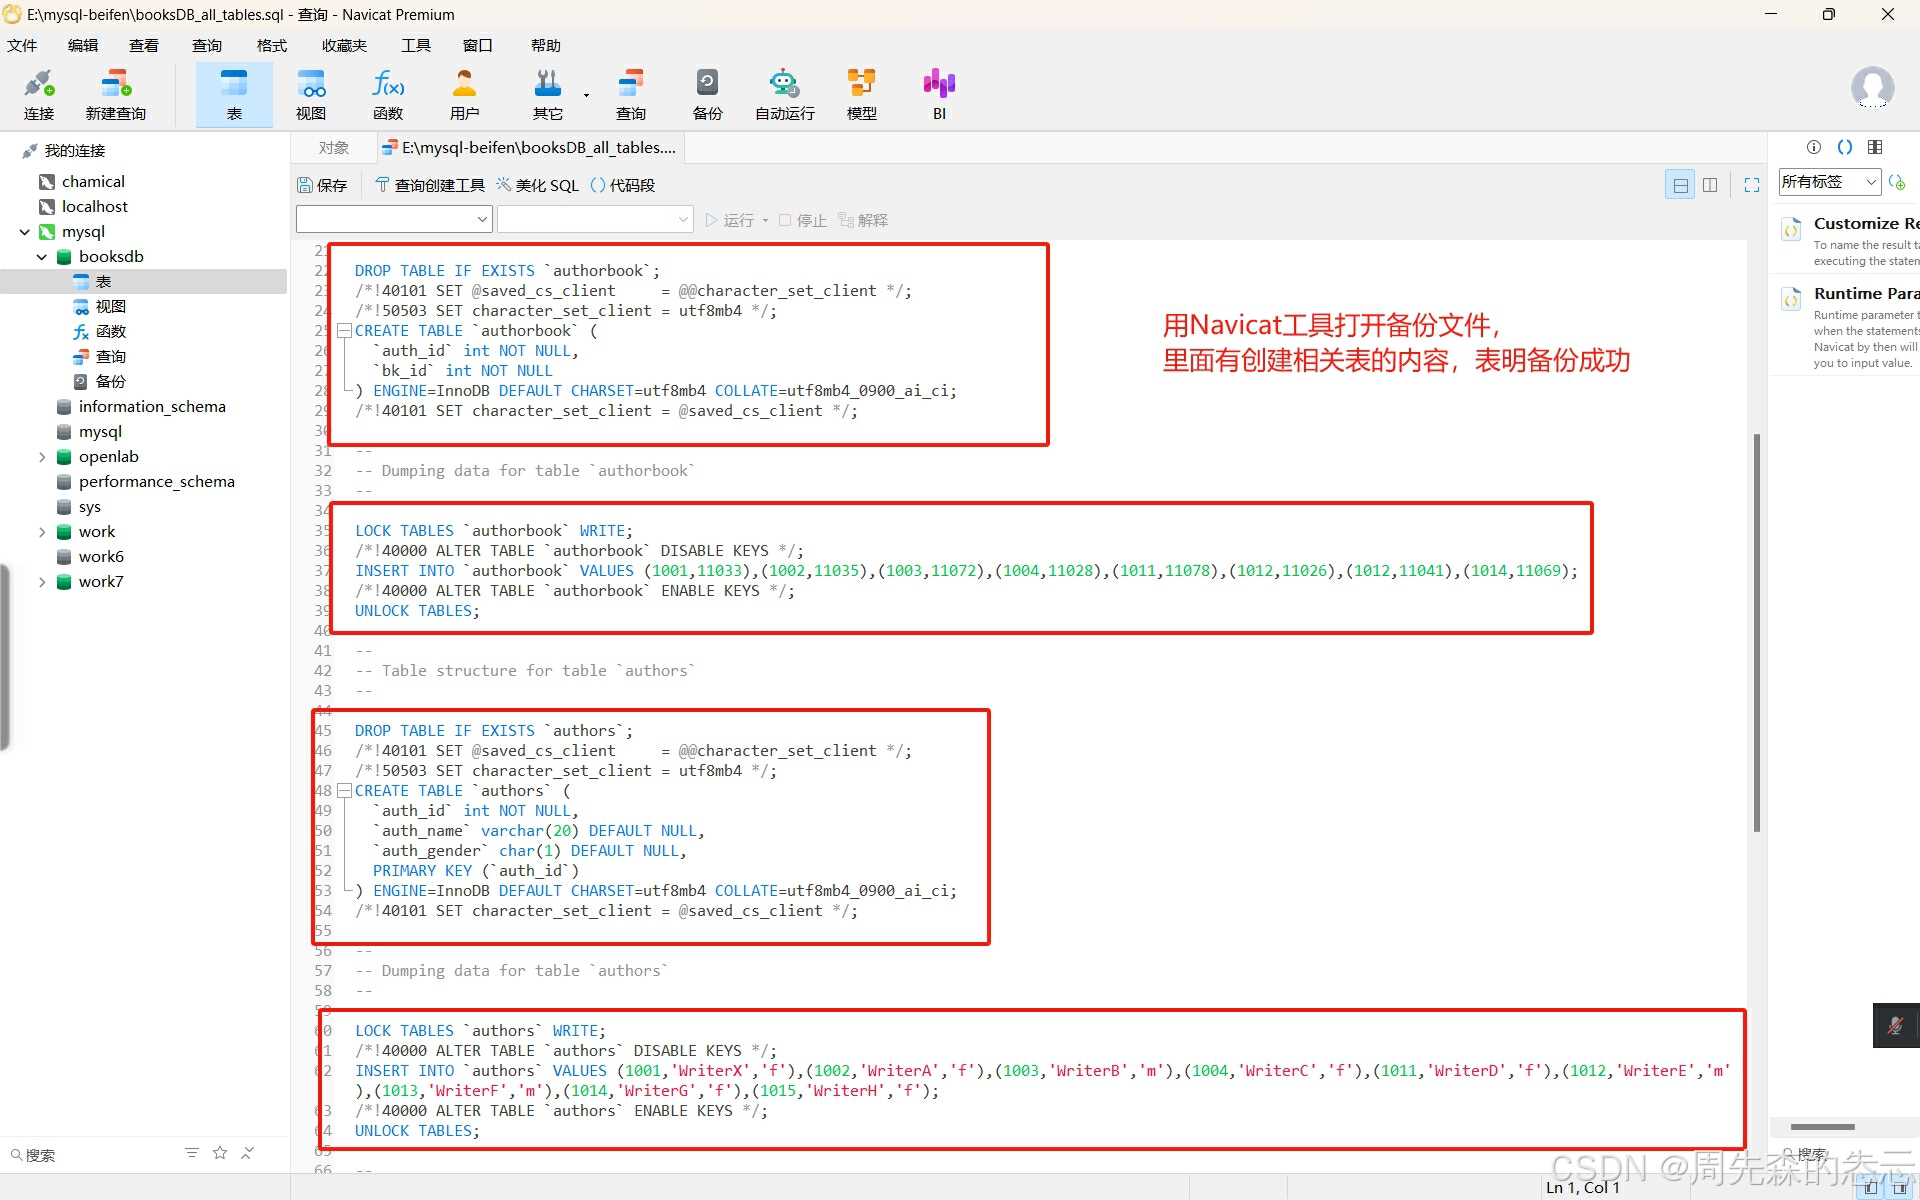Open dropdown arrow next to Run (运行)
This screenshot has height=1200, width=1920.
click(x=766, y=221)
